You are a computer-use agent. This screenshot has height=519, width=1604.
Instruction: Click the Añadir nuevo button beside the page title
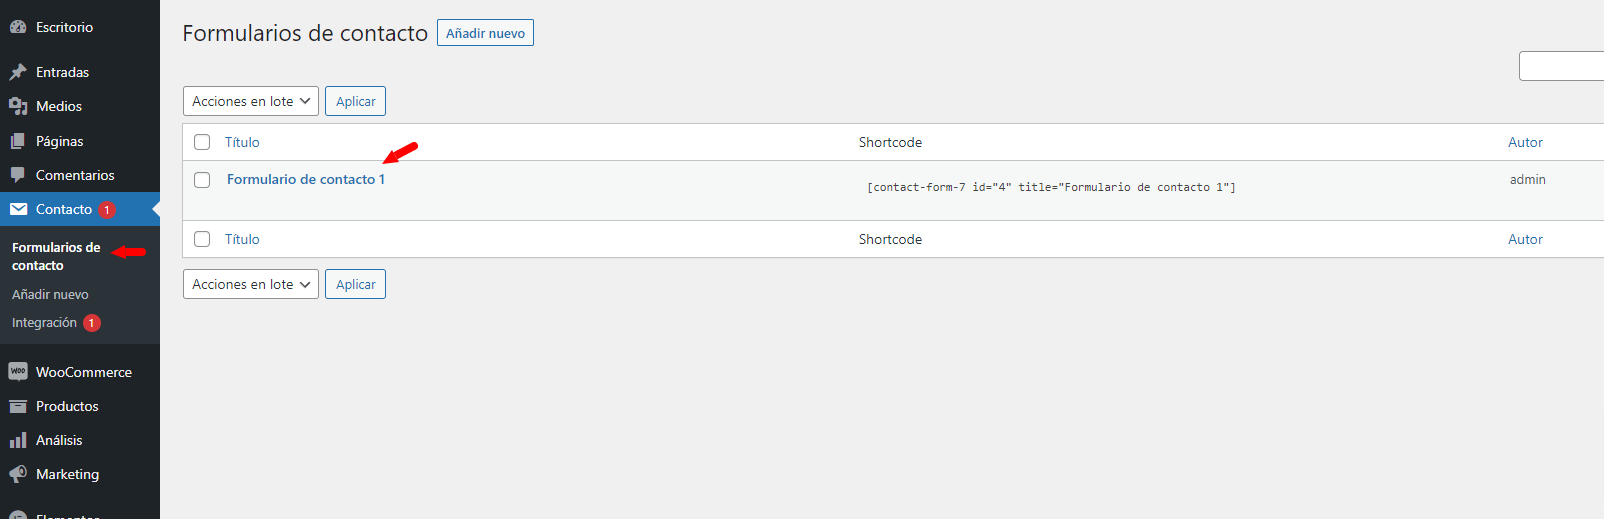pyautogui.click(x=485, y=33)
